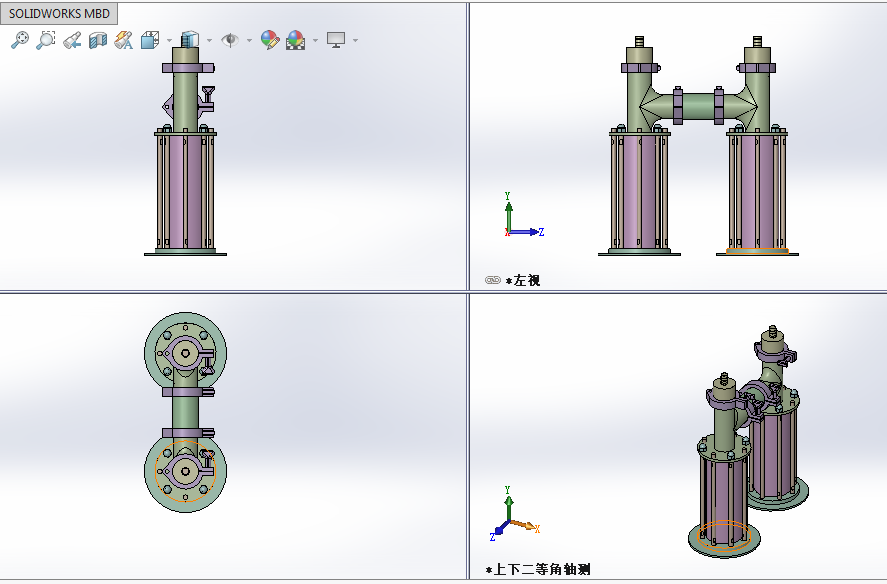Expand the Hide/Show Items dropdown arrow
The image size is (887, 584).
tap(249, 40)
